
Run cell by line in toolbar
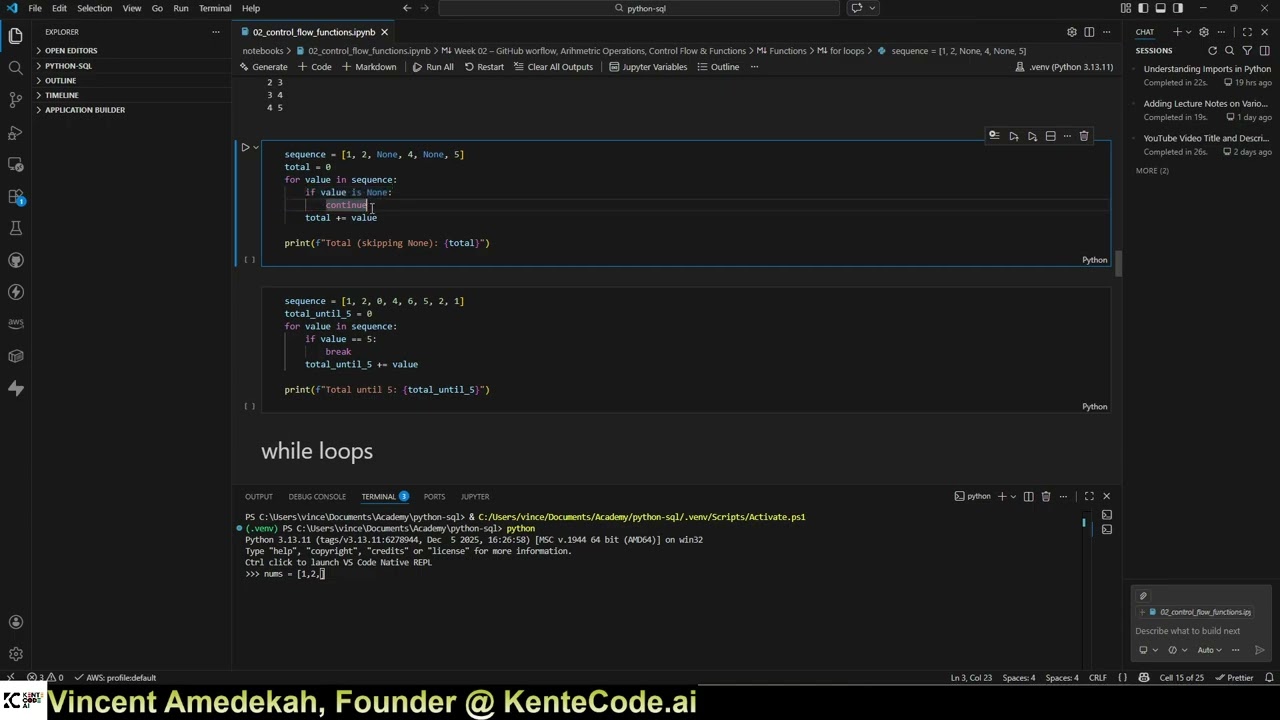tap(994, 136)
